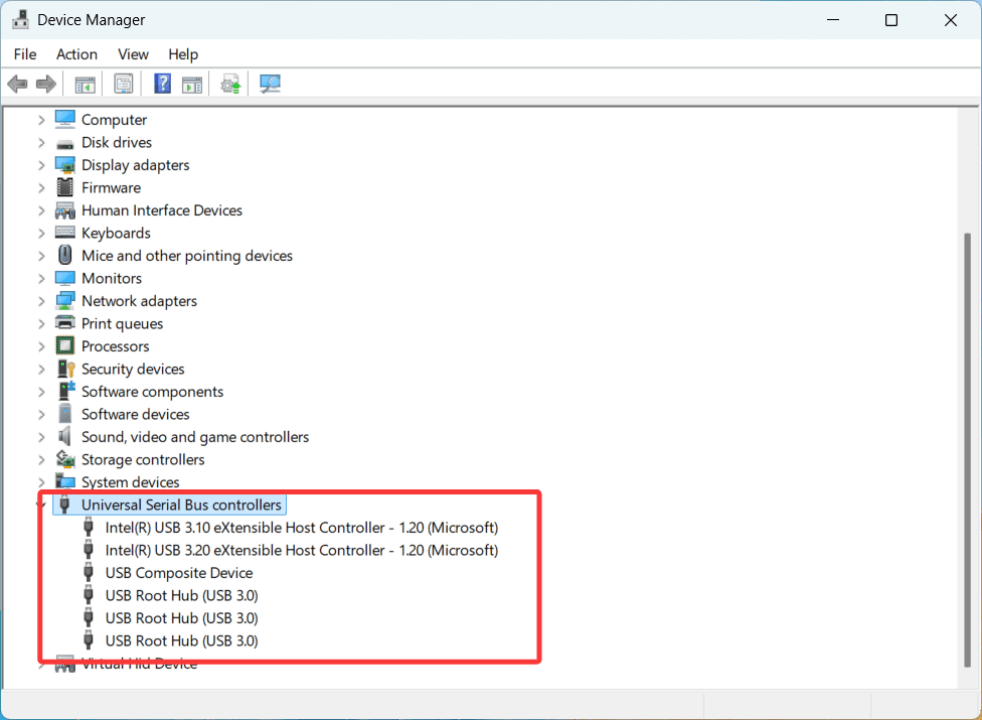Viewport: 982px width, 720px height.
Task: Click the Help icon in the toolbar
Action: tap(162, 83)
